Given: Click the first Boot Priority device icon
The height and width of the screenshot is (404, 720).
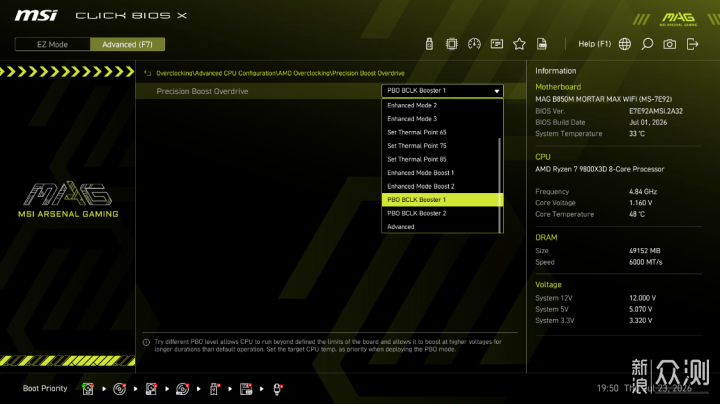Looking at the screenshot, I should [x=88, y=389].
